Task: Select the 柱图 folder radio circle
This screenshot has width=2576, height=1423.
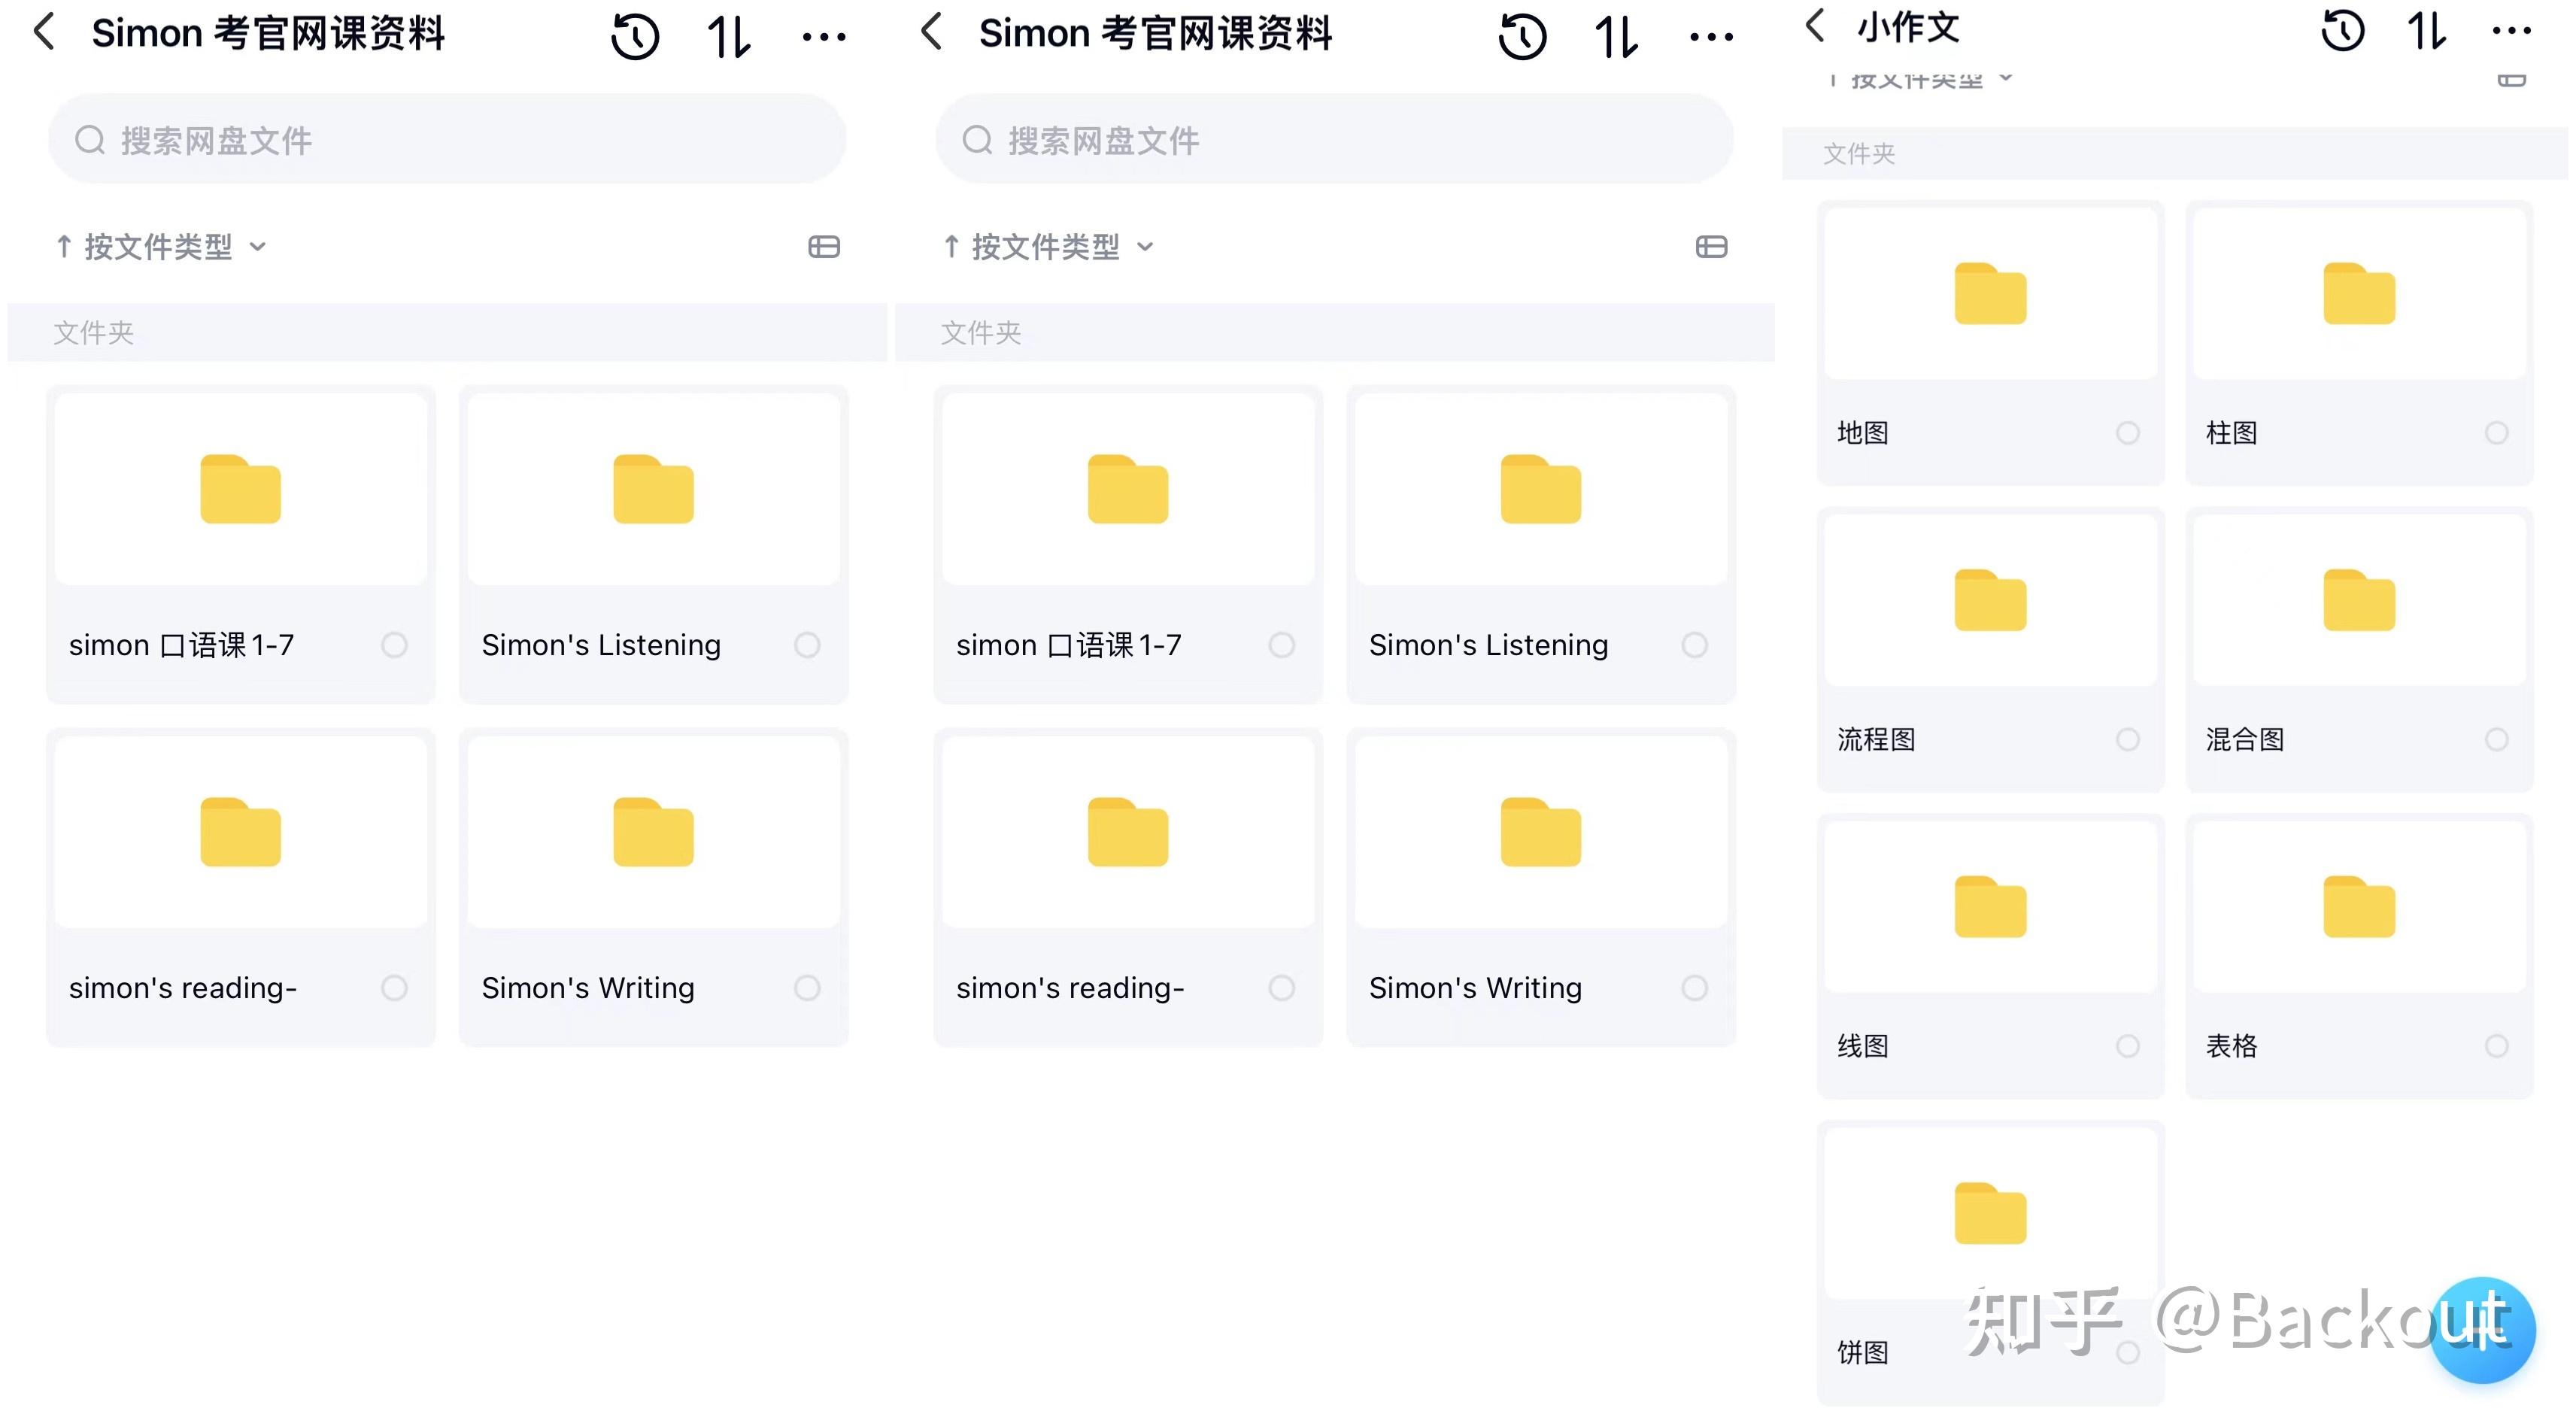Action: click(x=2496, y=433)
